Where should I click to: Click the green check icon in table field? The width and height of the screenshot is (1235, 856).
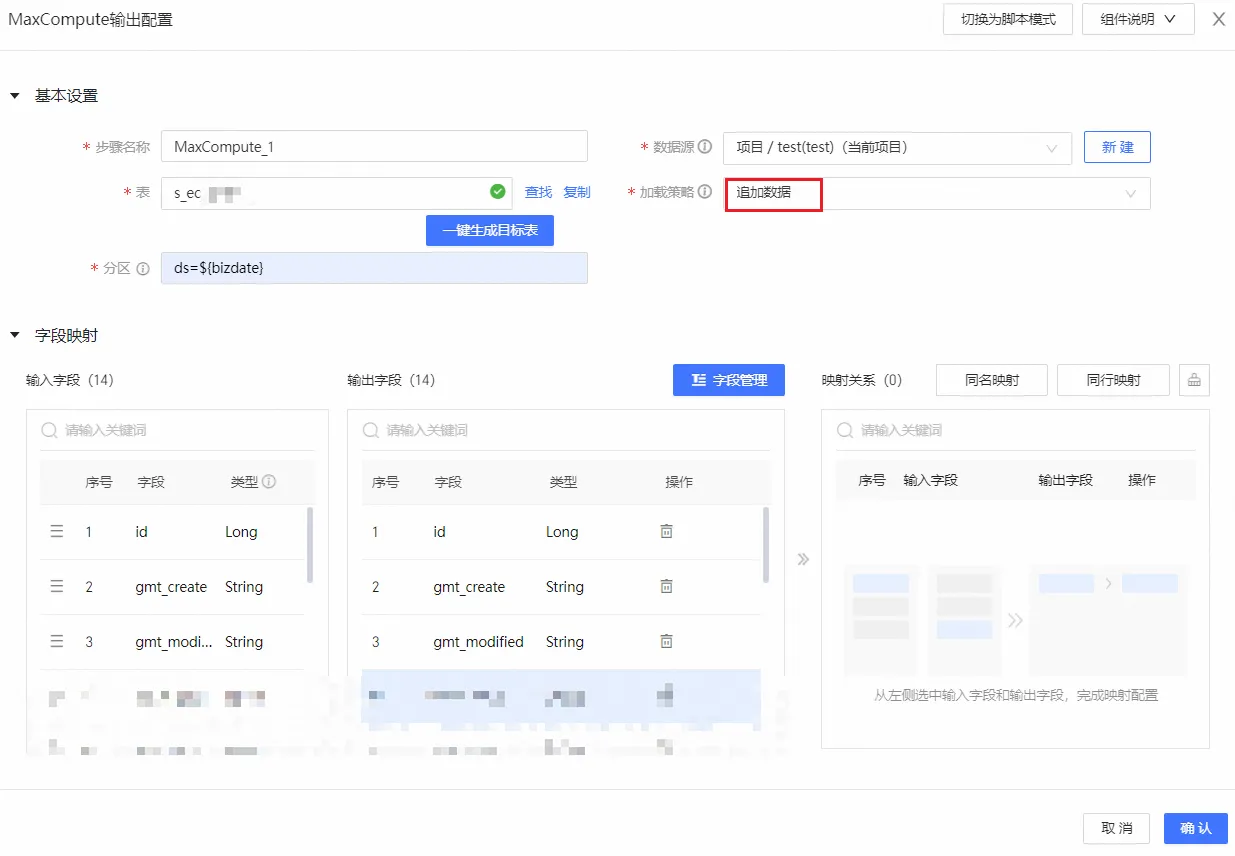(498, 192)
